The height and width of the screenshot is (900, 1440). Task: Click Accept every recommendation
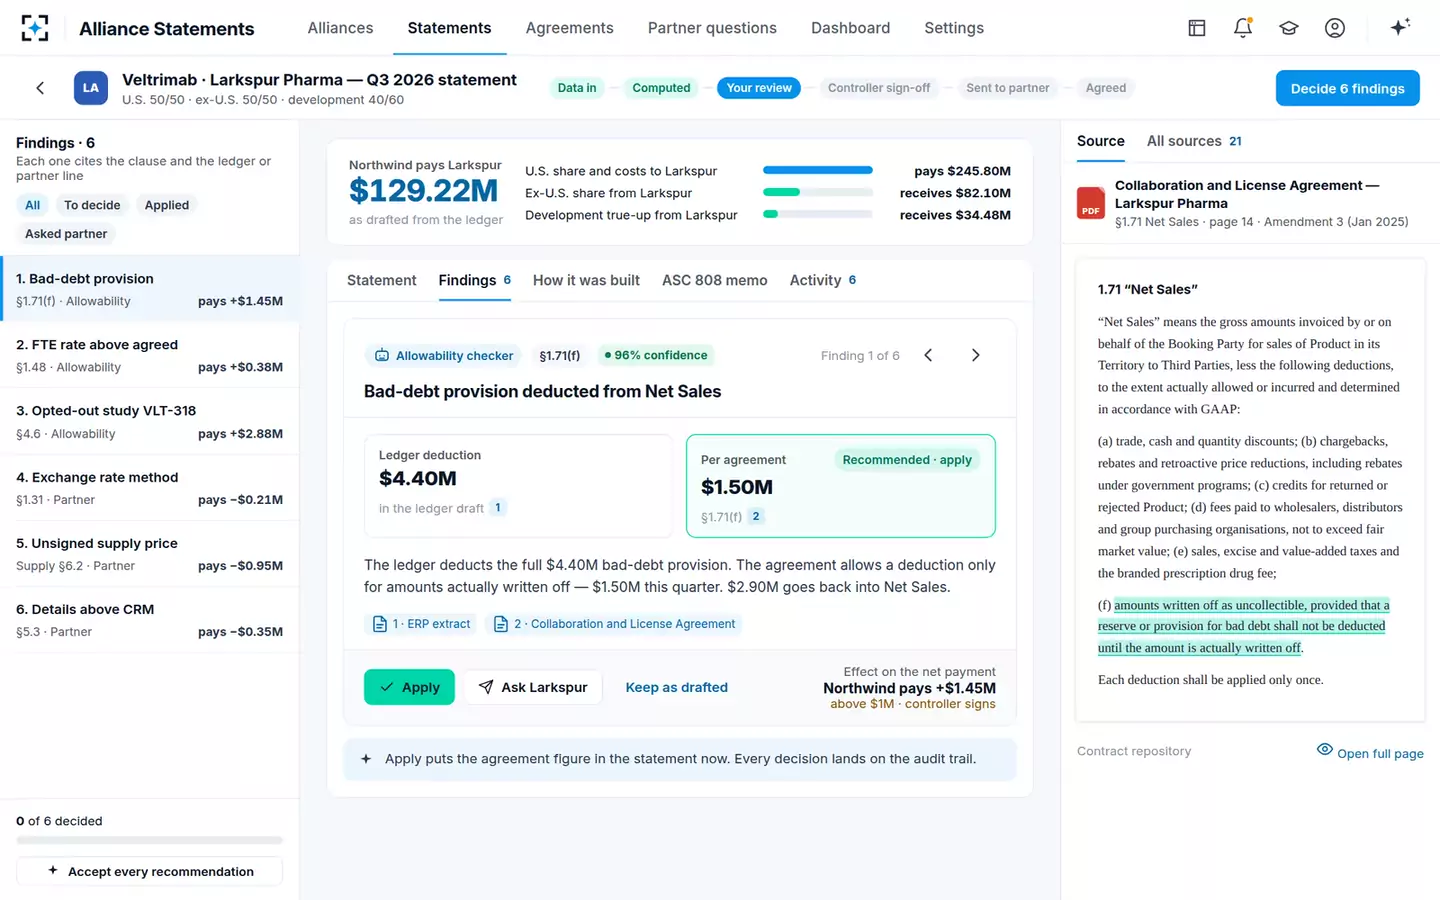tap(150, 871)
